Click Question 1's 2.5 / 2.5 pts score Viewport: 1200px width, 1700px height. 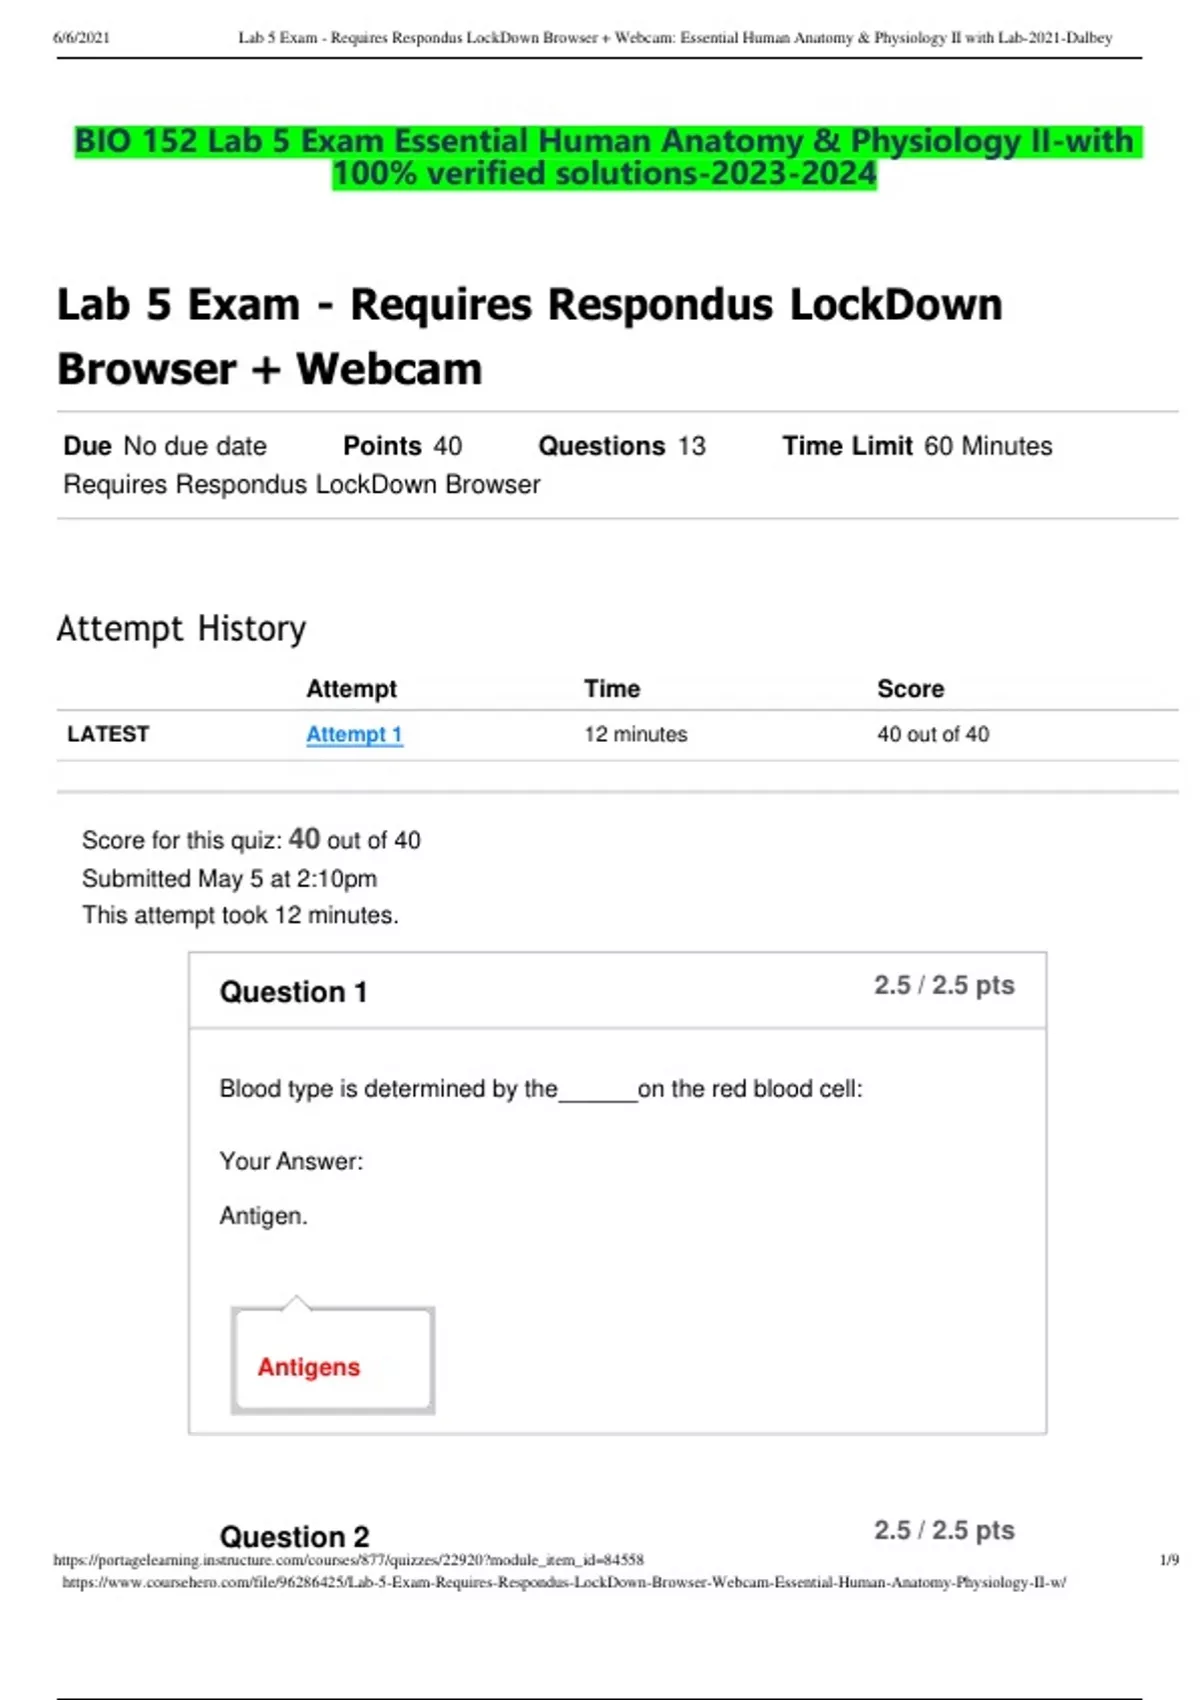click(944, 985)
